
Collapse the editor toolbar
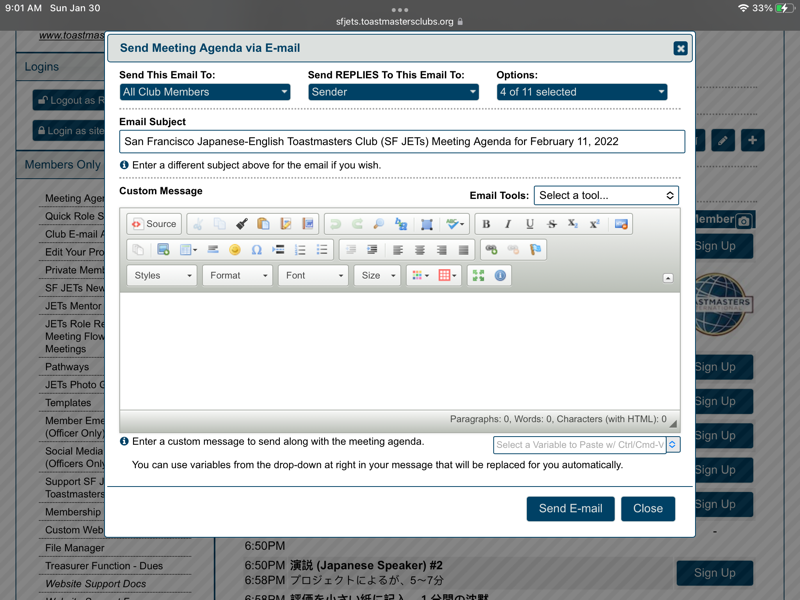pyautogui.click(x=668, y=278)
